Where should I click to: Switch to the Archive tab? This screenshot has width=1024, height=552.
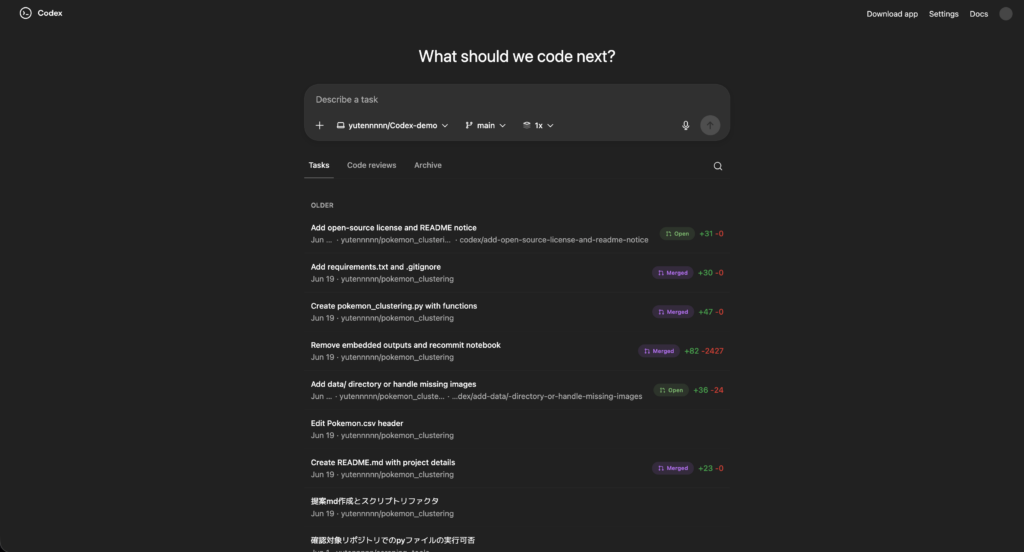(428, 165)
